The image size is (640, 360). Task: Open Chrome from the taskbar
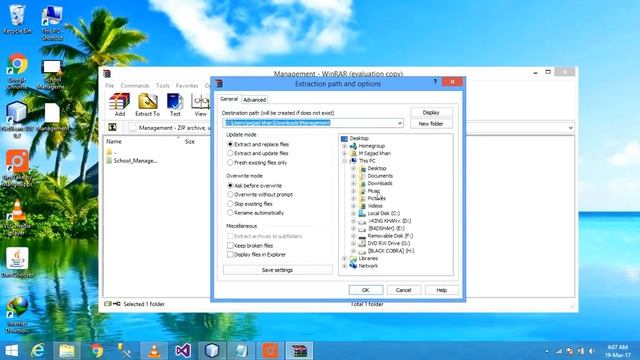click(97, 351)
